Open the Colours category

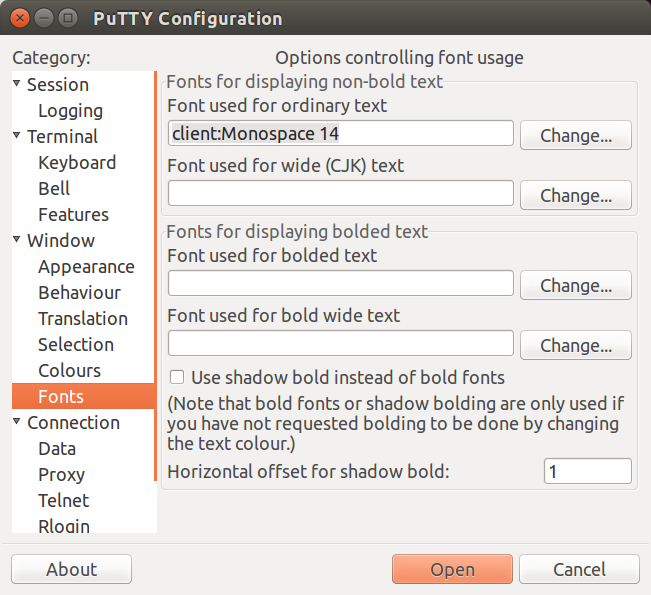[69, 370]
